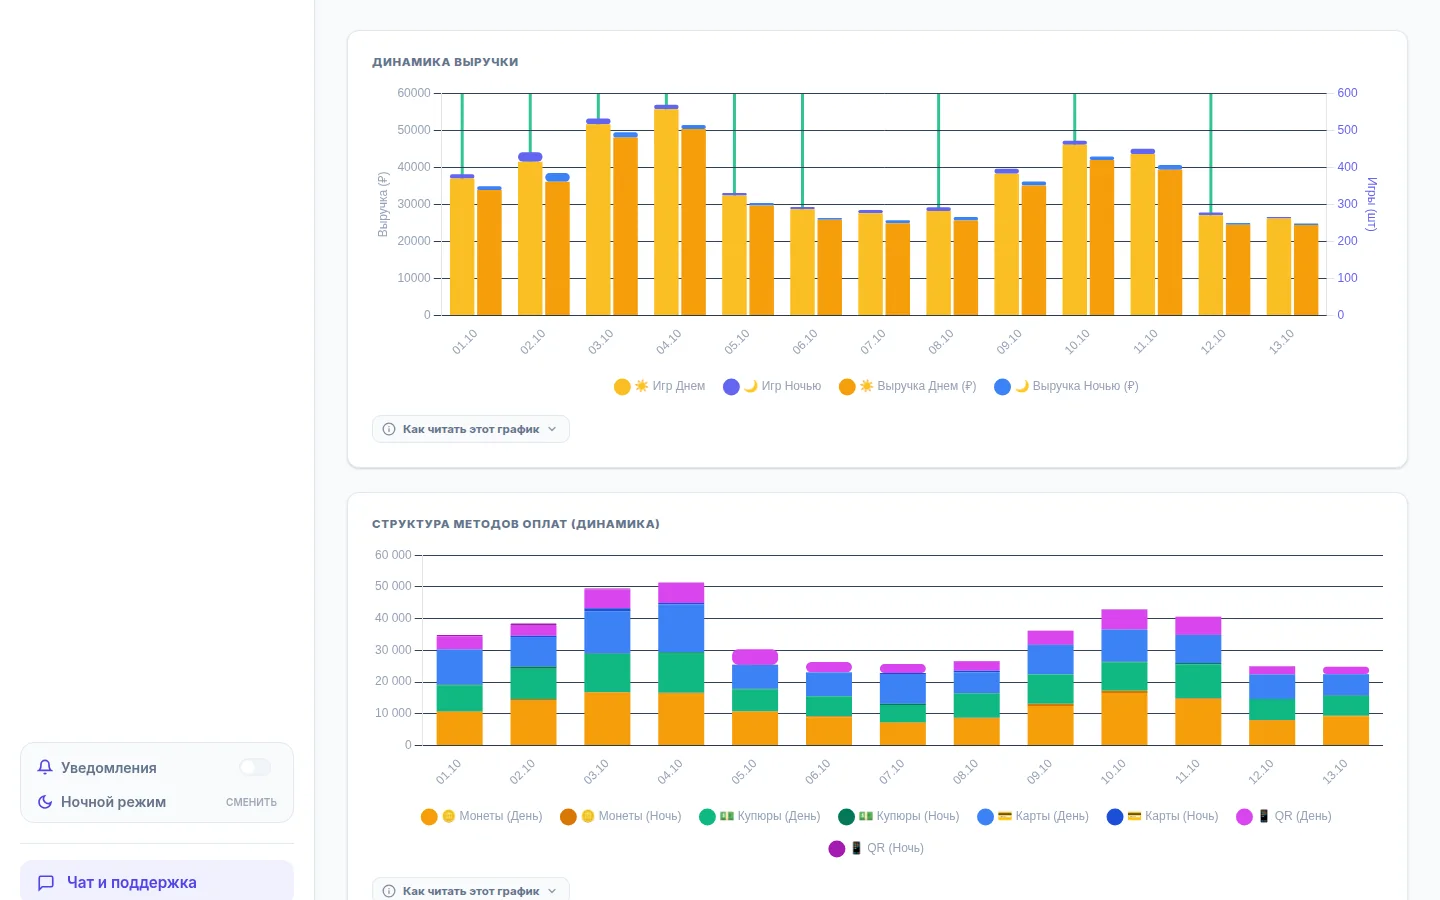The width and height of the screenshot is (1440, 900).
Task: Click the ДИНАМИКА ВЫРУЧКИ chart title
Action: (x=445, y=62)
